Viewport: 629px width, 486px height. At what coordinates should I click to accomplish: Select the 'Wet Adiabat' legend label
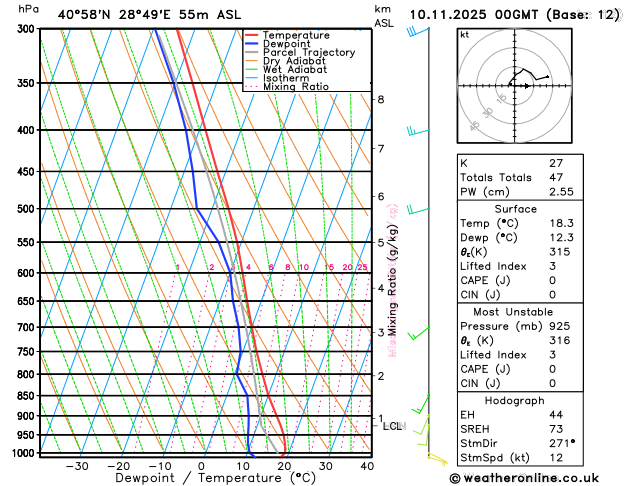pyautogui.click(x=295, y=69)
